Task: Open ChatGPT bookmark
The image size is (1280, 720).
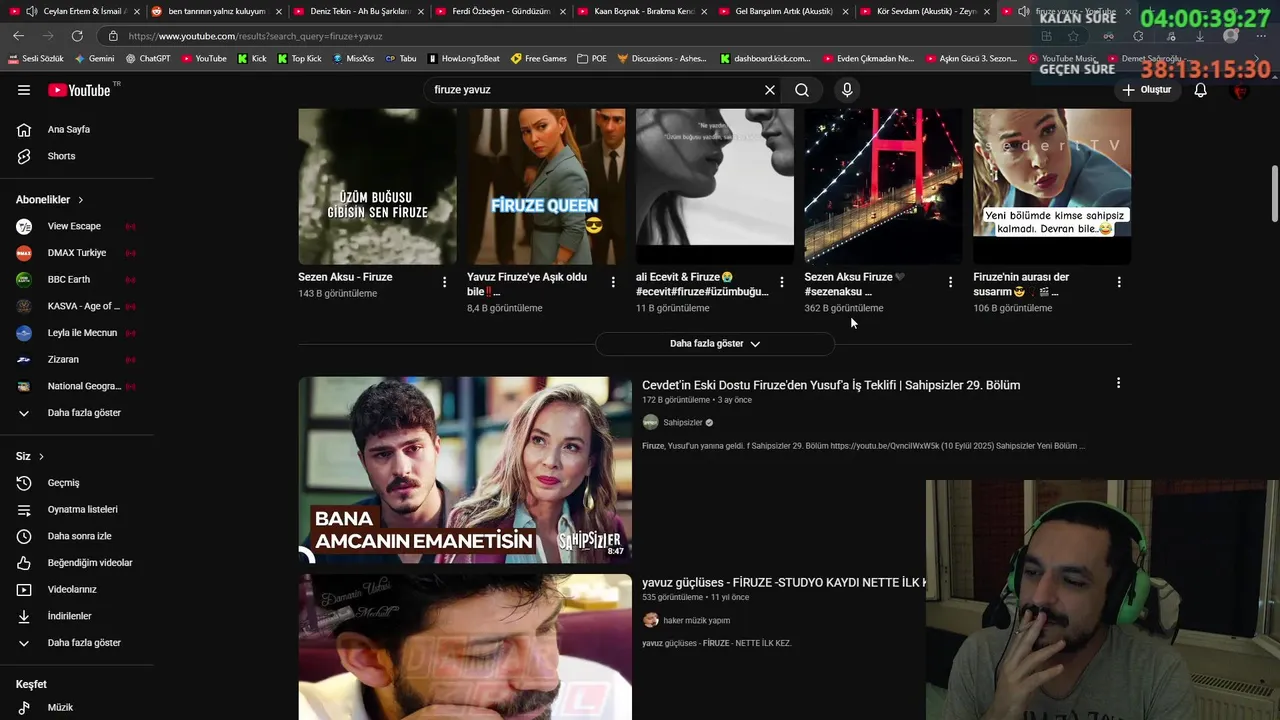Action: [x=148, y=59]
